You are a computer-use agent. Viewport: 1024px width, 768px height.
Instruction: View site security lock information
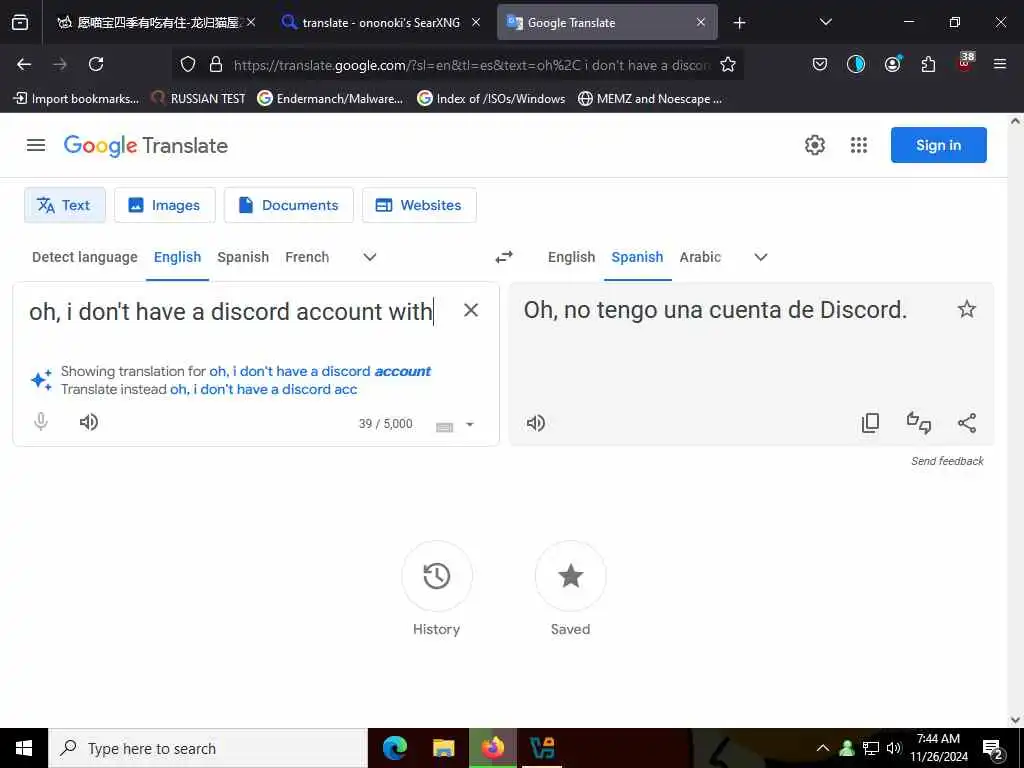(216, 64)
